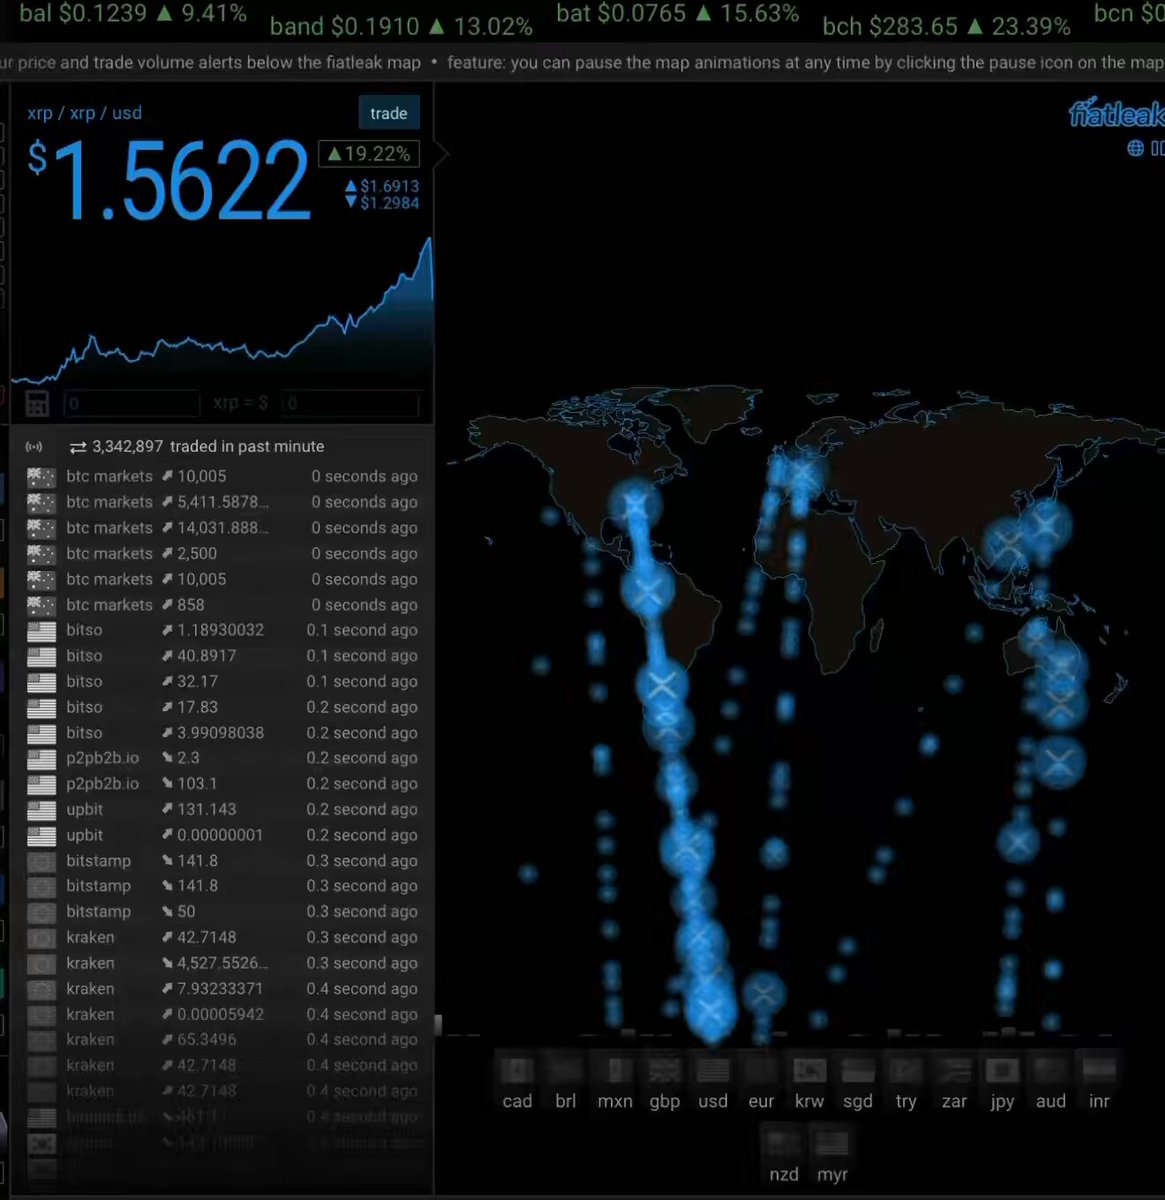This screenshot has height=1200, width=1165.
Task: Select the myr currency flag
Action: click(x=832, y=1144)
